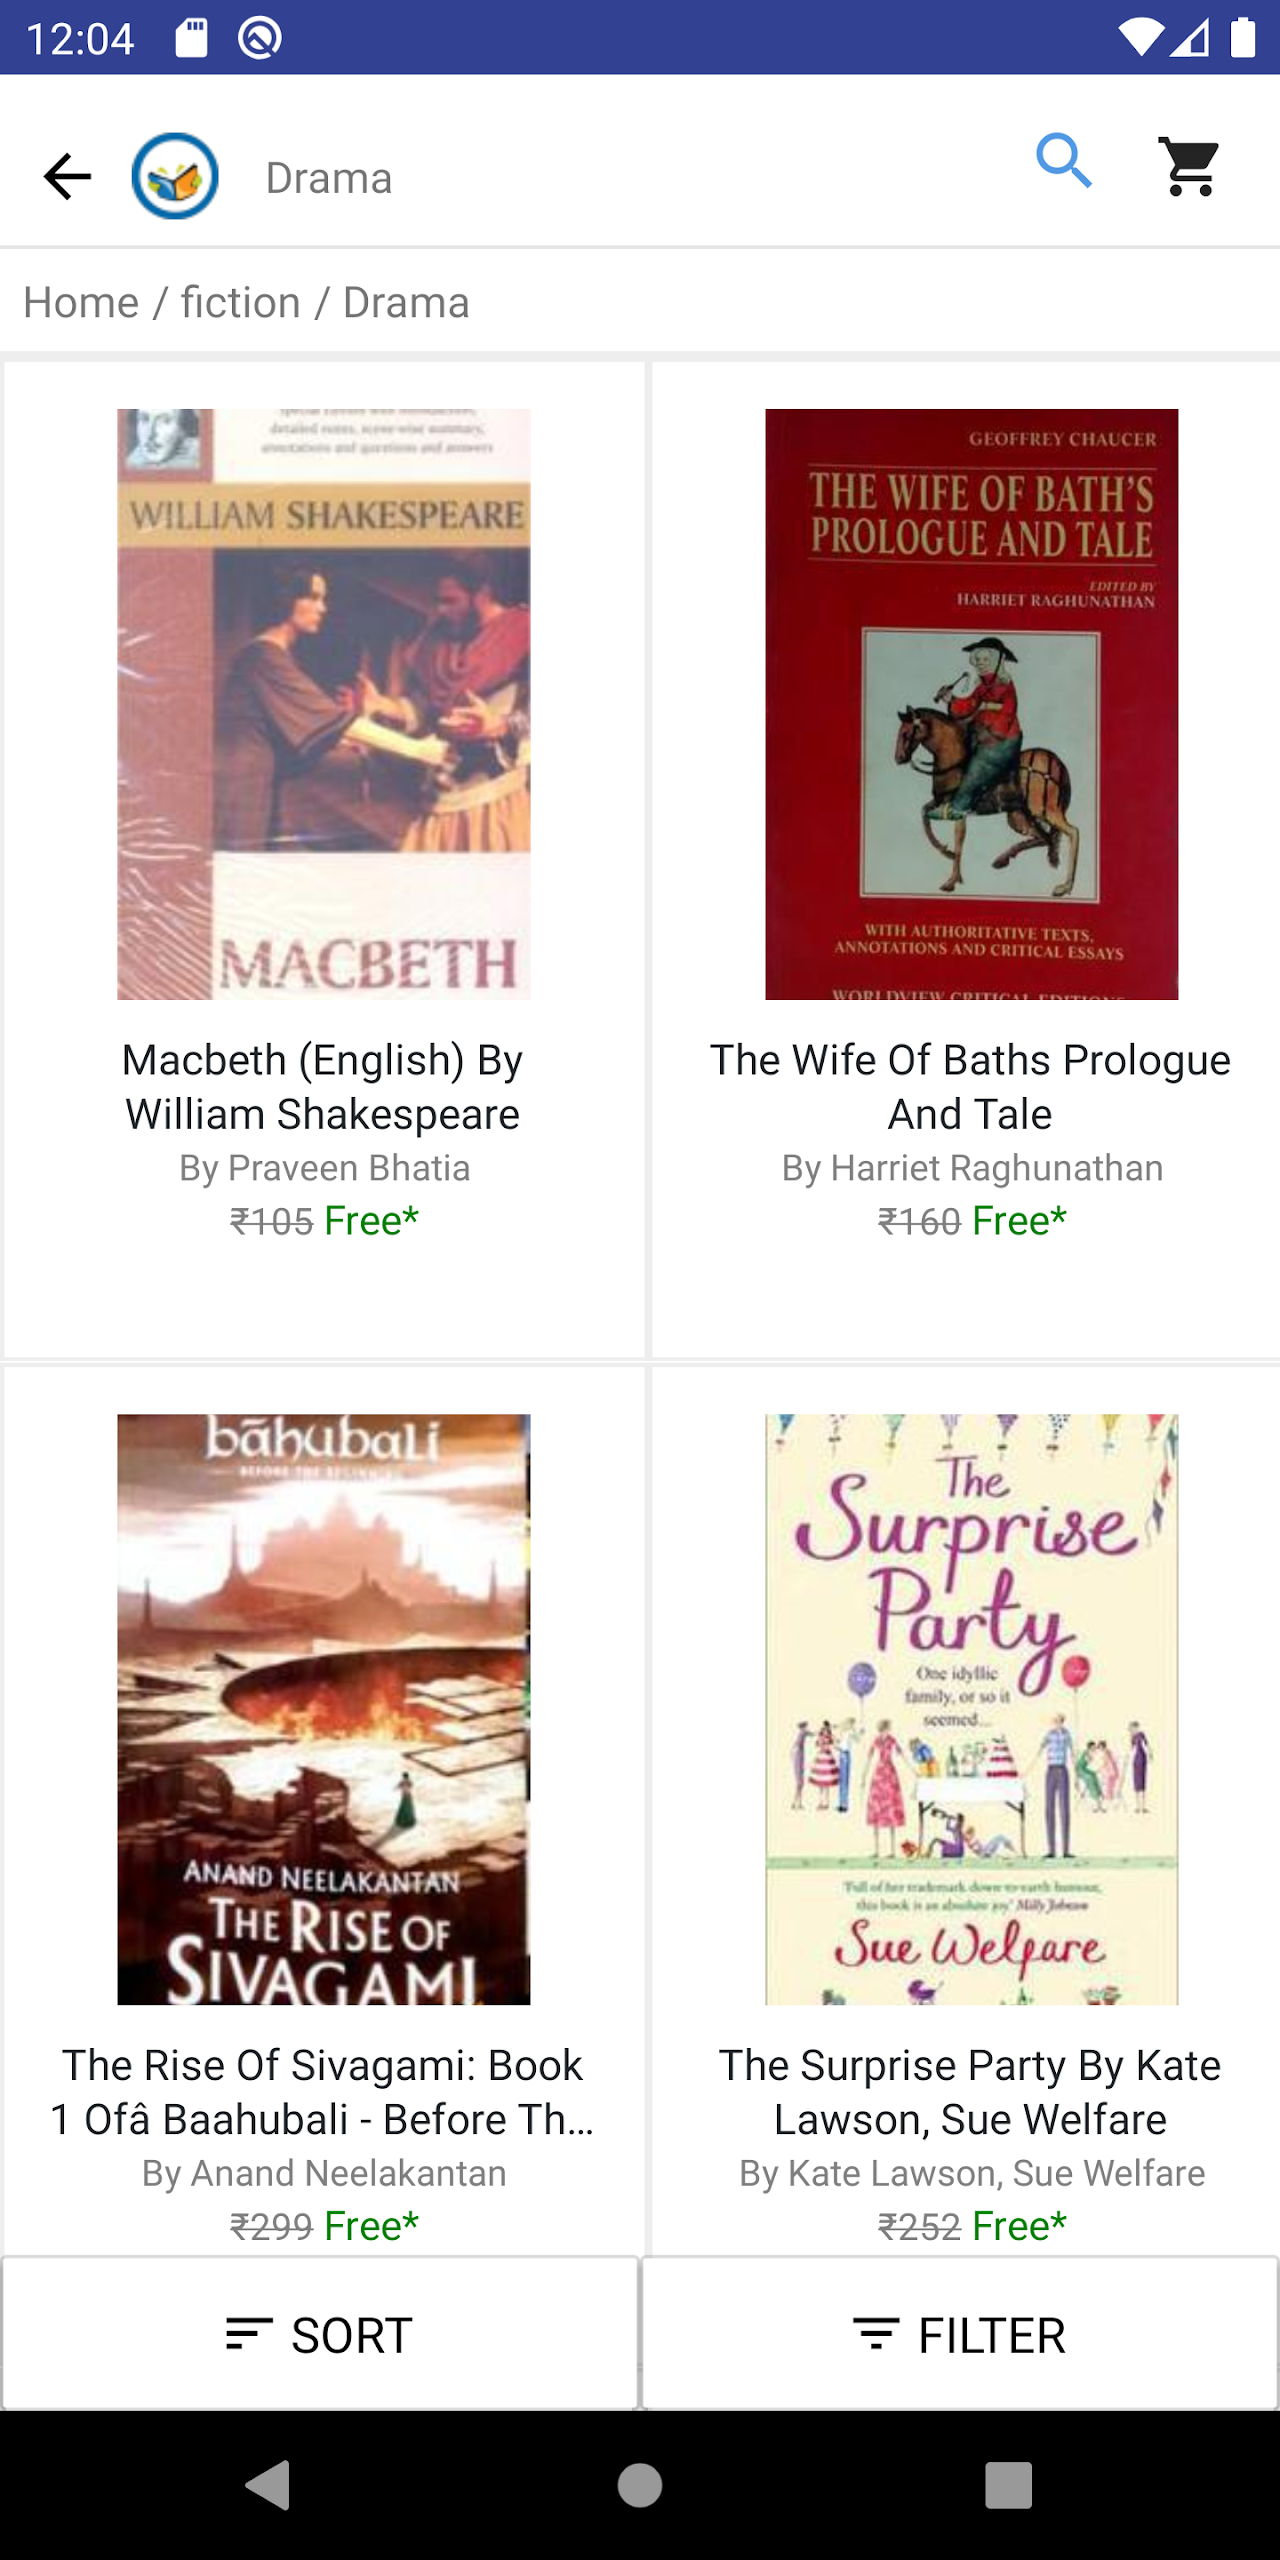Tap the round book app logo

(x=175, y=177)
